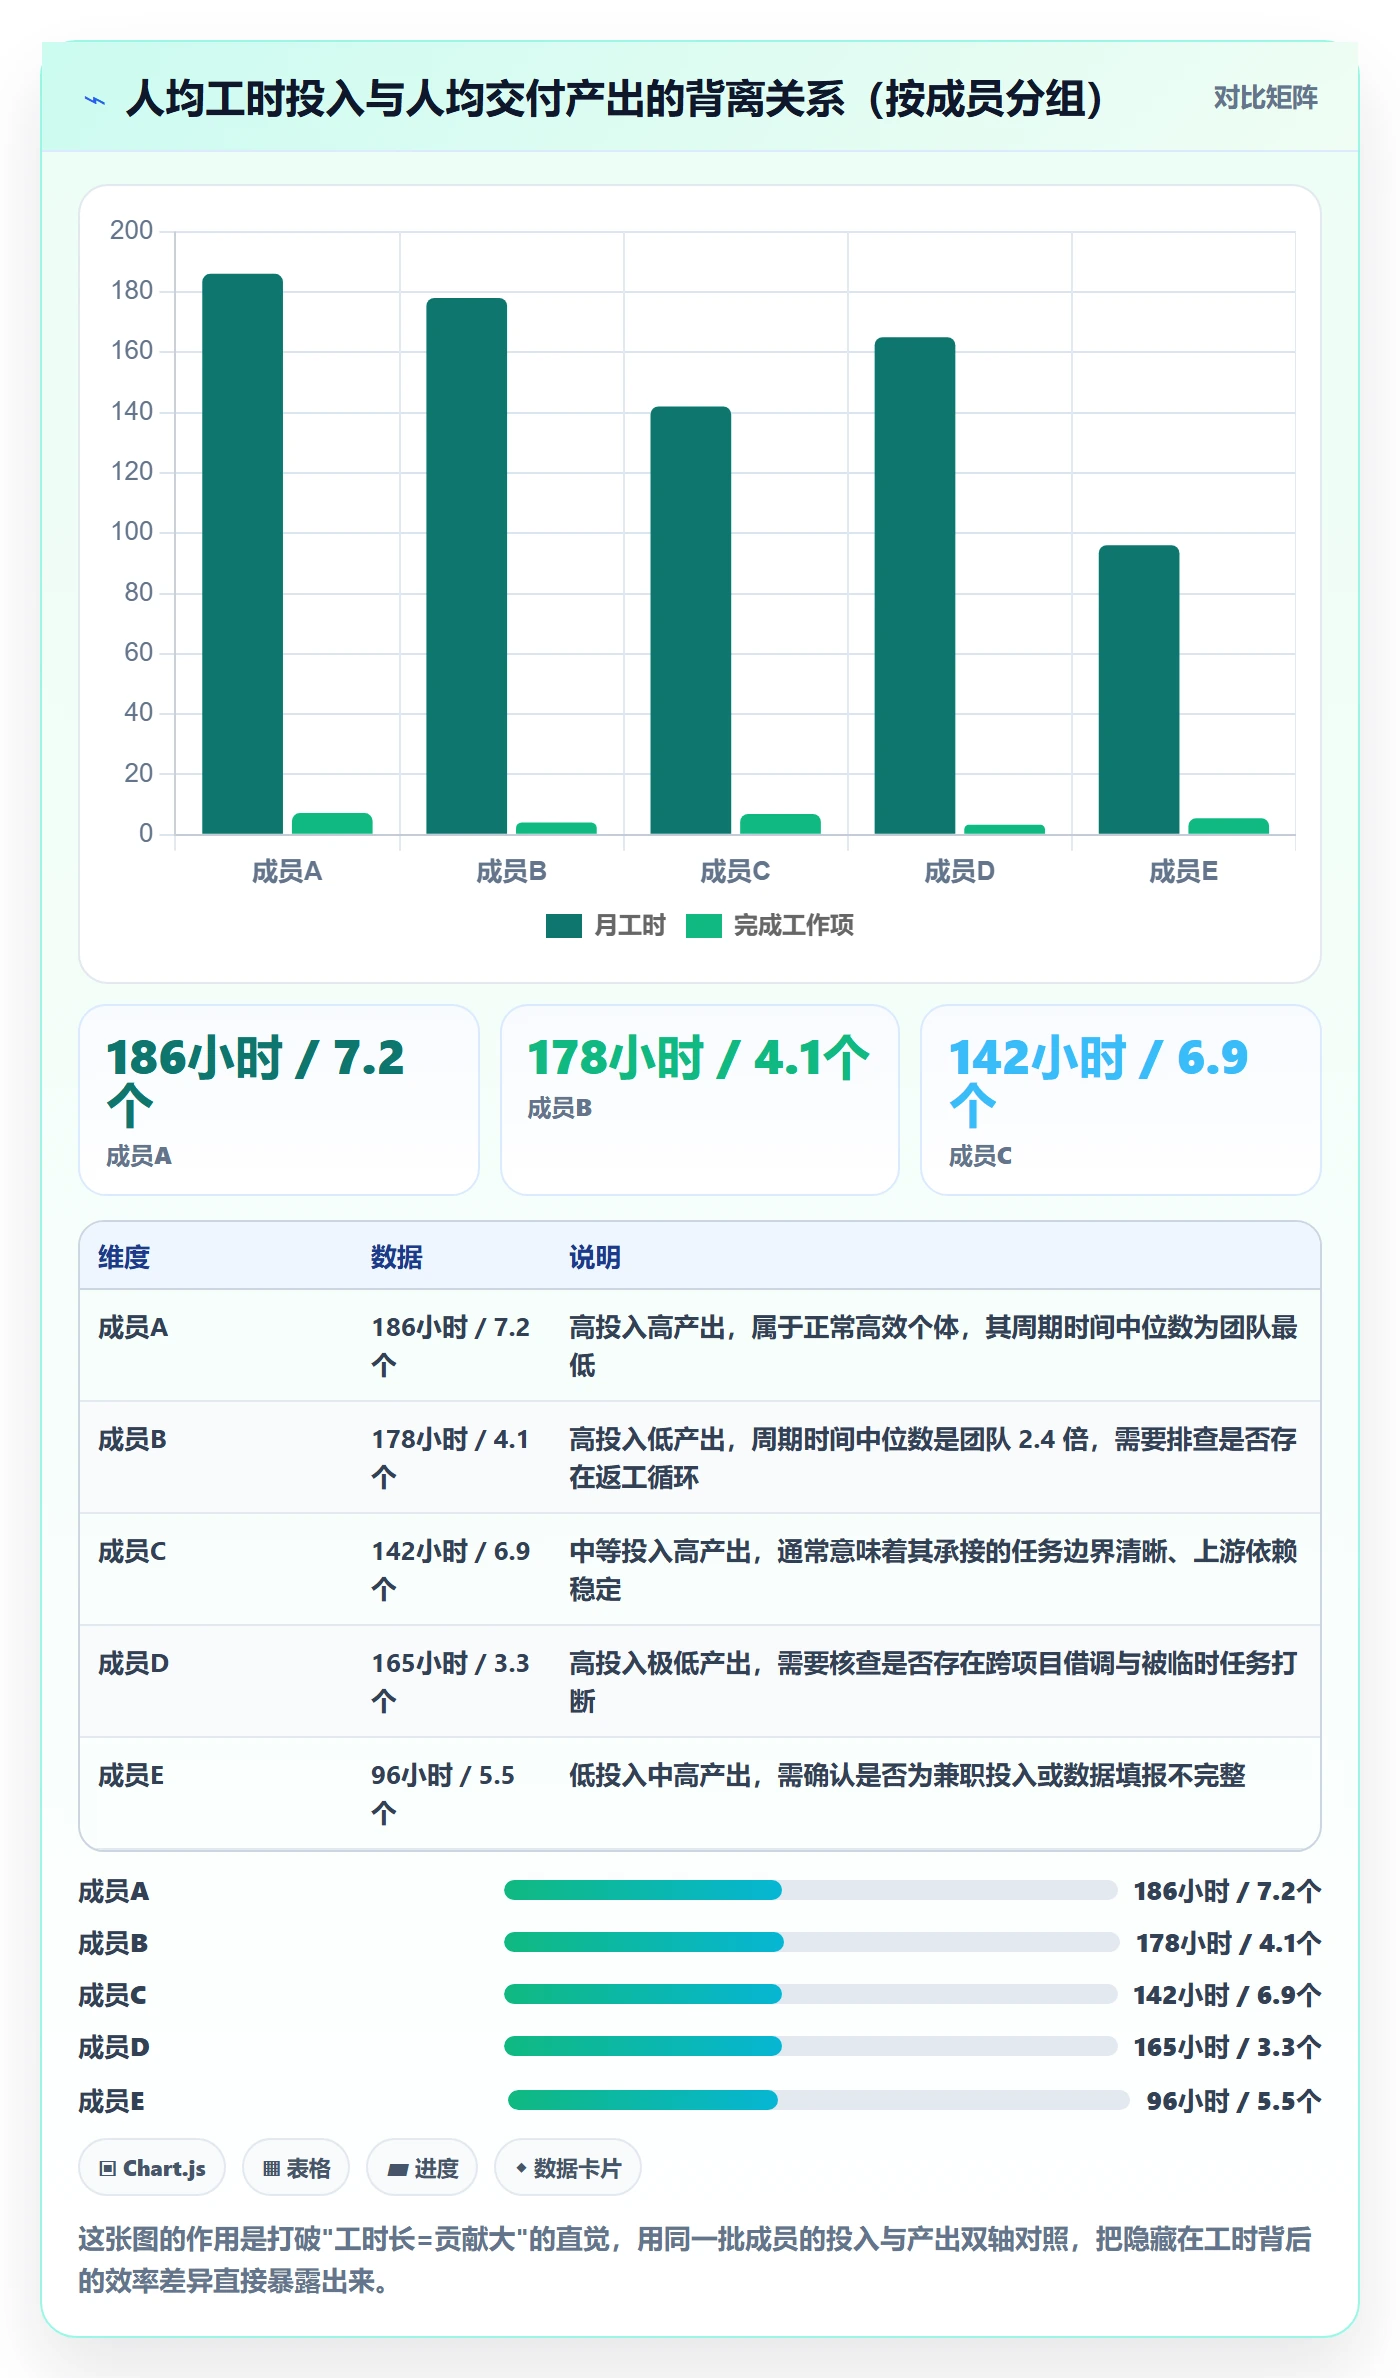The height and width of the screenshot is (2378, 1400).
Task: Click the 成员B description about 返工循环
Action: tap(933, 1457)
